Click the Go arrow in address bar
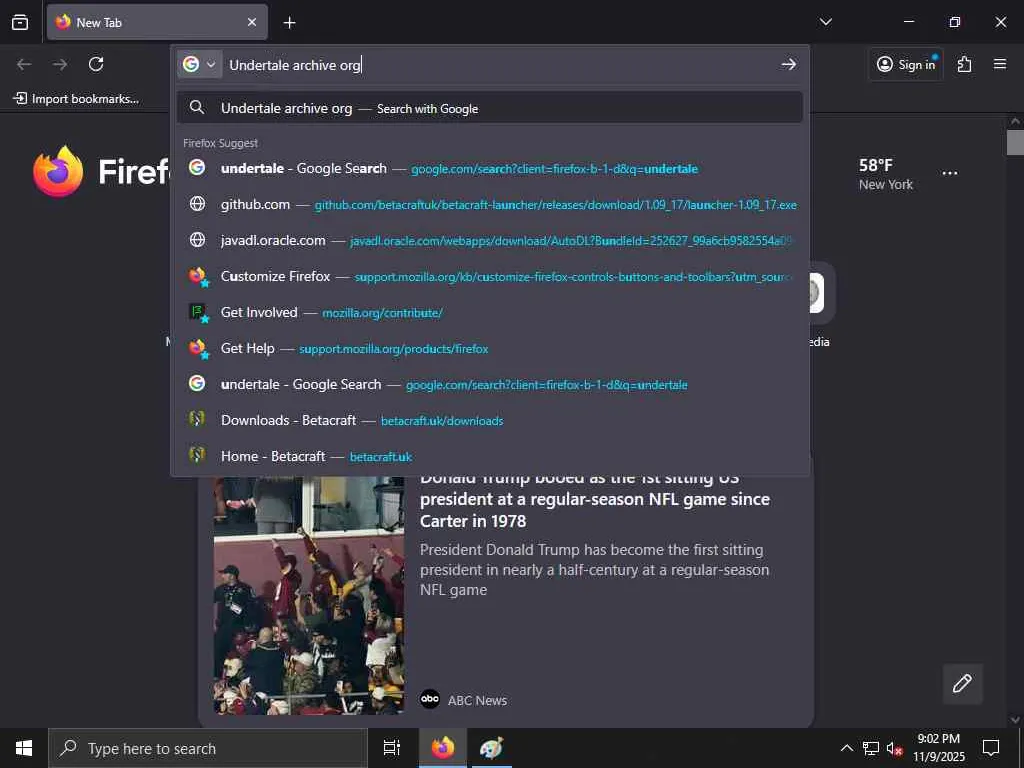 pos(788,64)
